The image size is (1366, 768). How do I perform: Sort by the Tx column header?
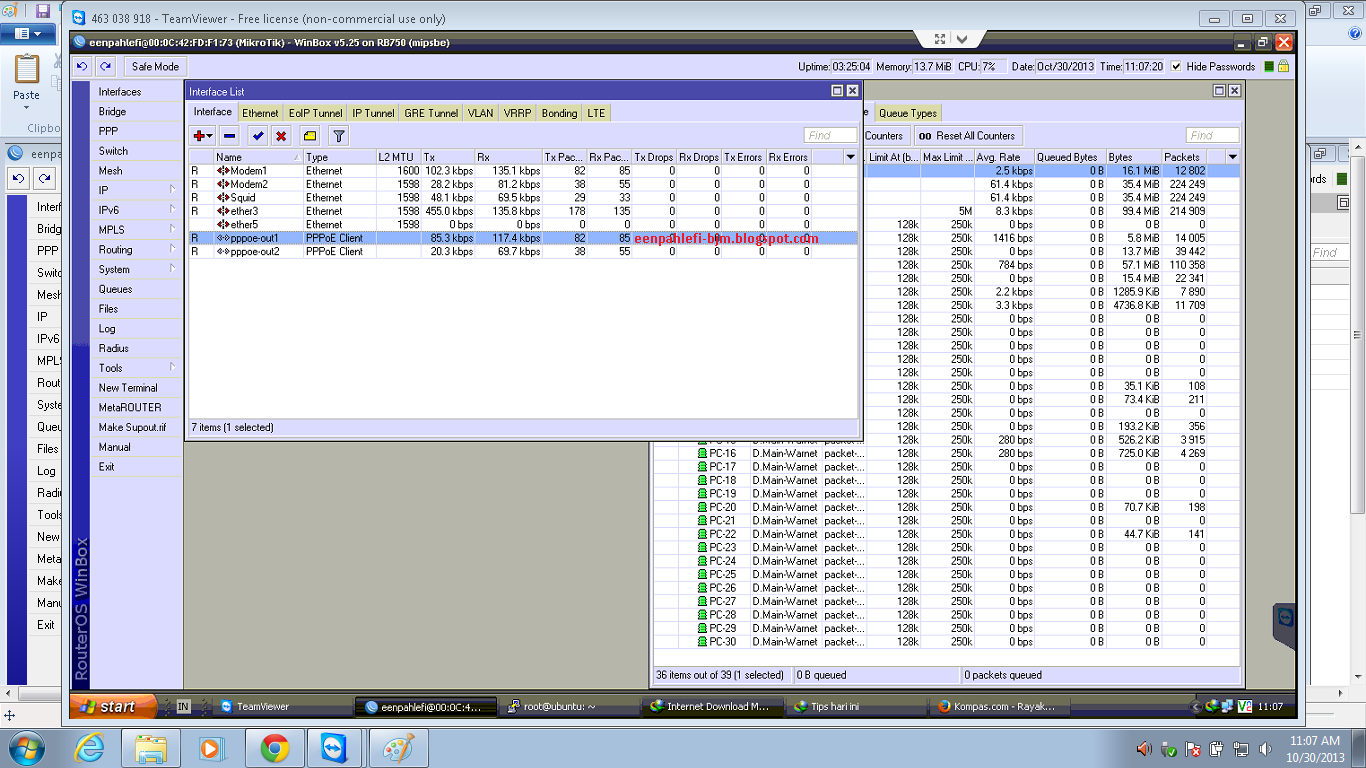[448, 157]
